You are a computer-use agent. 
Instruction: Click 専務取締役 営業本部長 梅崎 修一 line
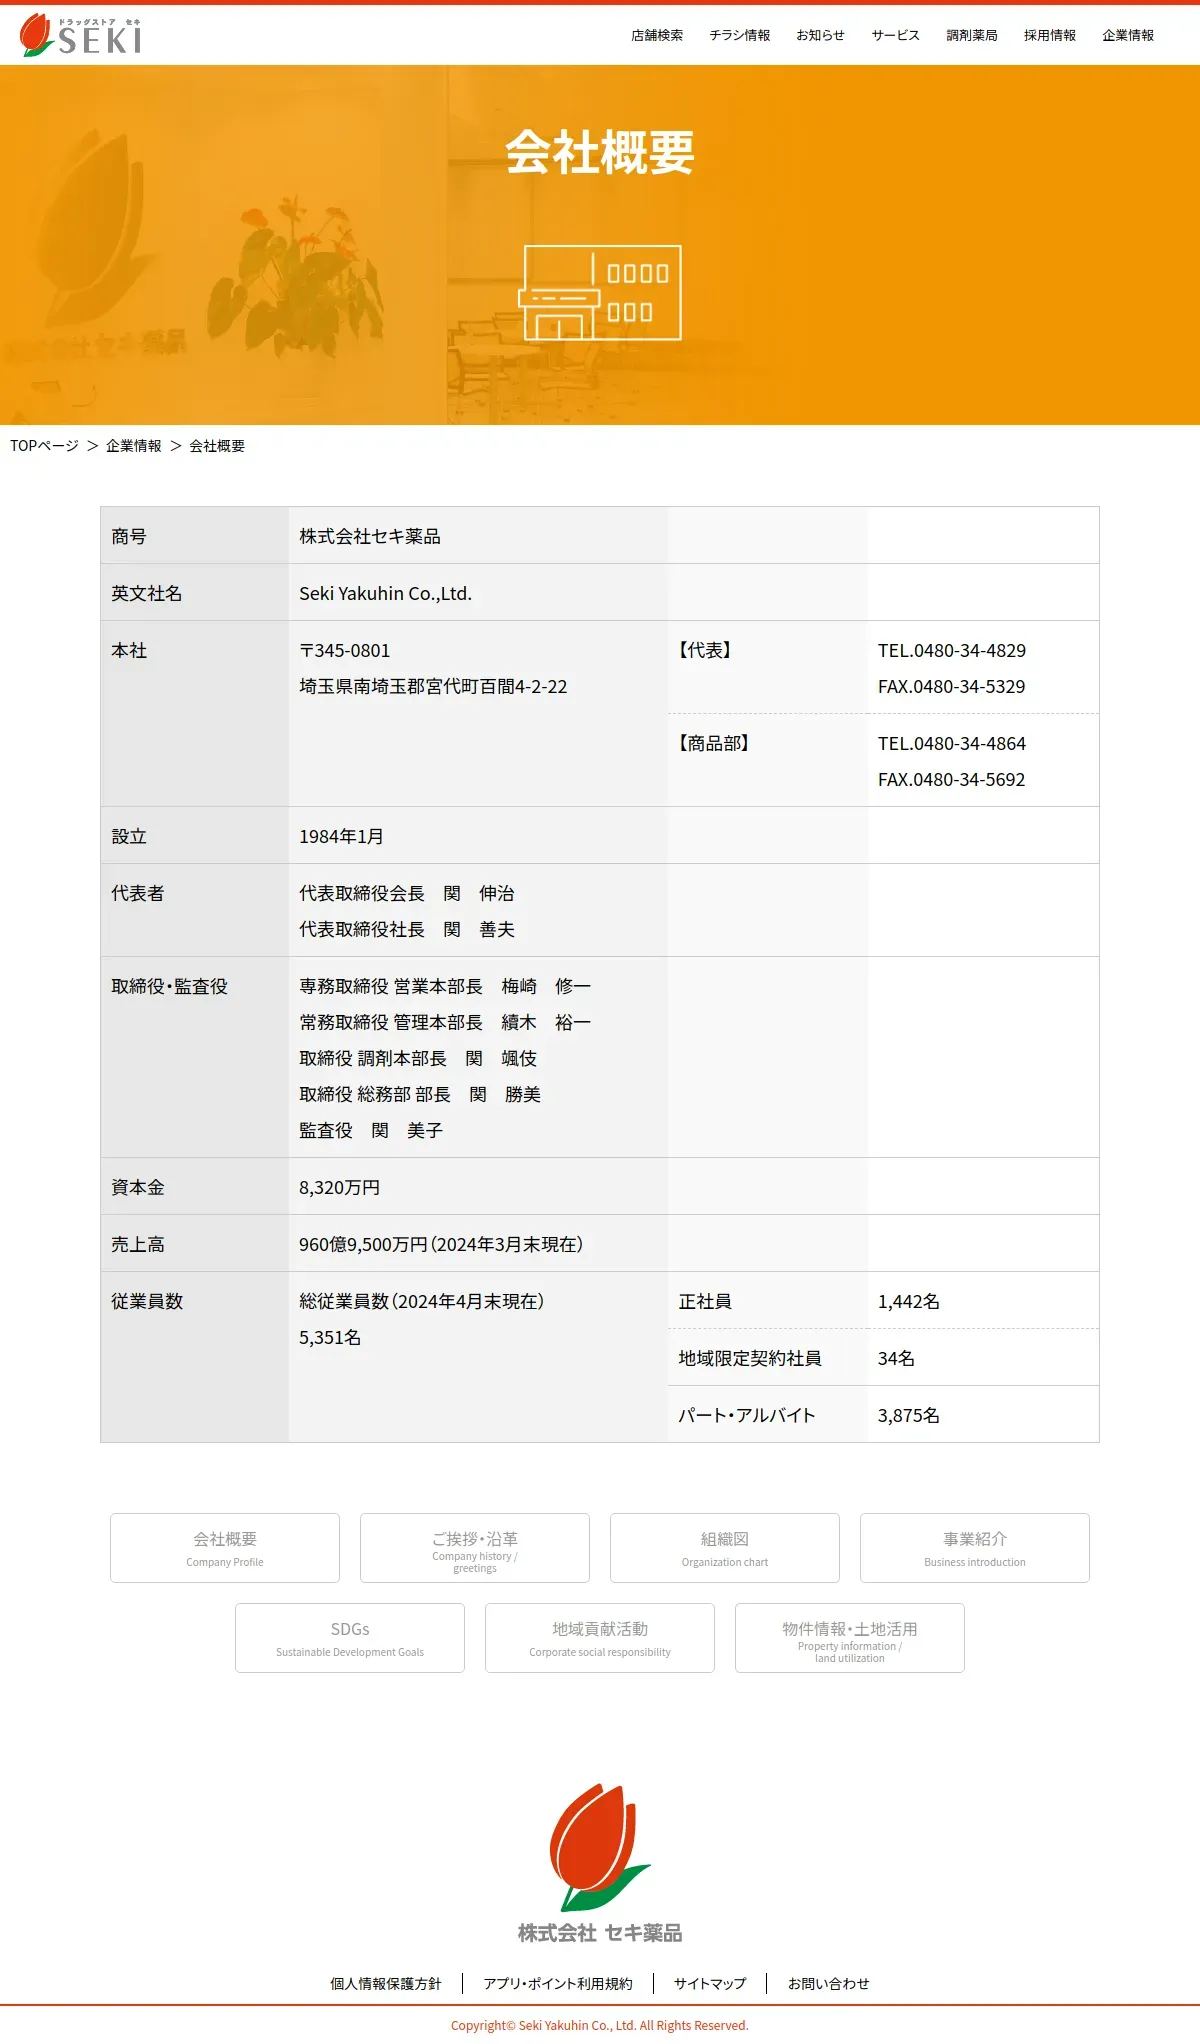(x=445, y=986)
